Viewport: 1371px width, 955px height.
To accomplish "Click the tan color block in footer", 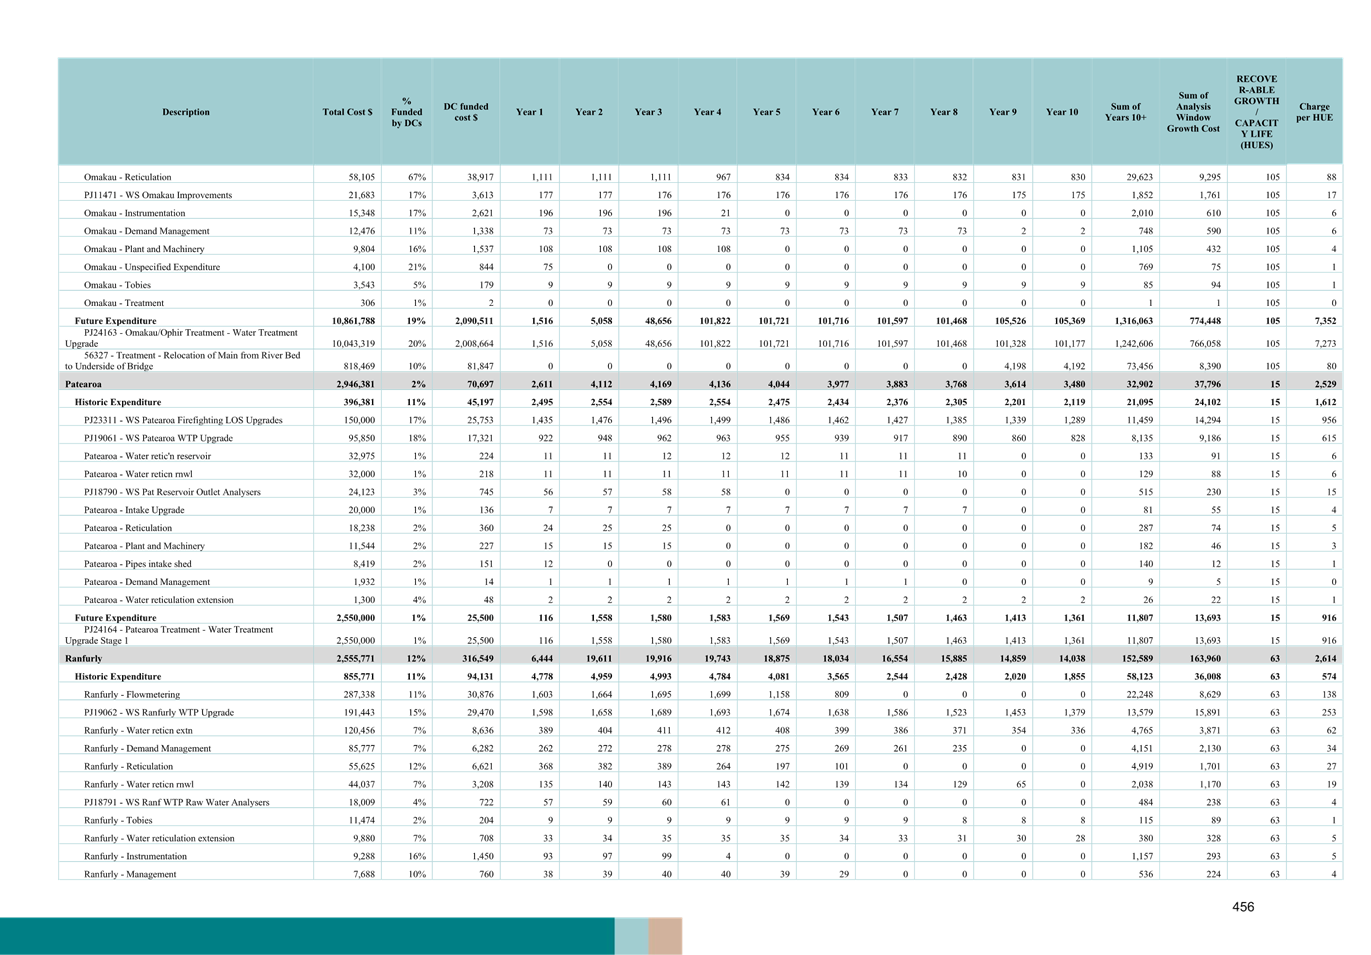I will coord(665,936).
